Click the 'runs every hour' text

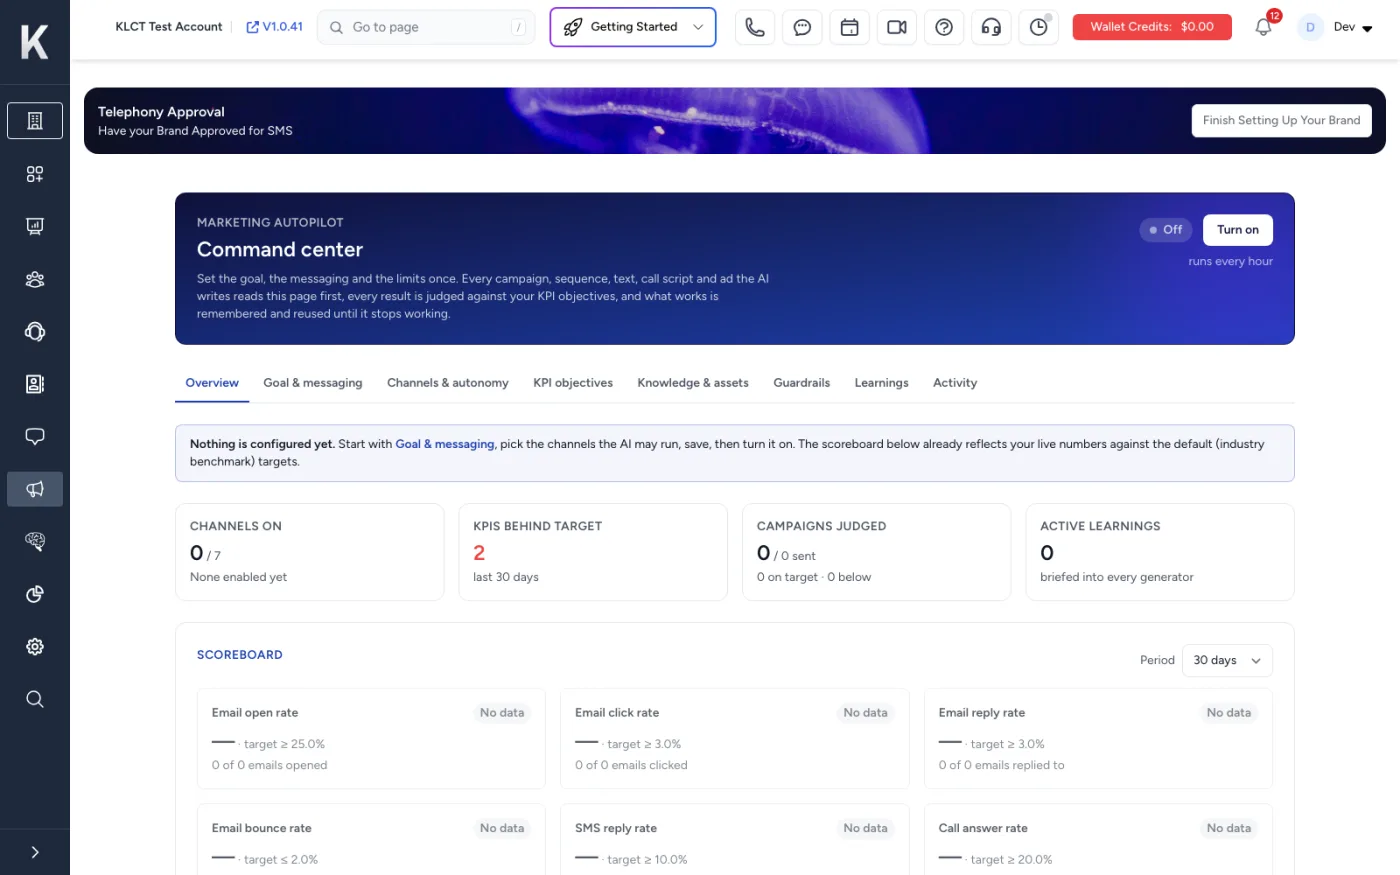click(1230, 261)
